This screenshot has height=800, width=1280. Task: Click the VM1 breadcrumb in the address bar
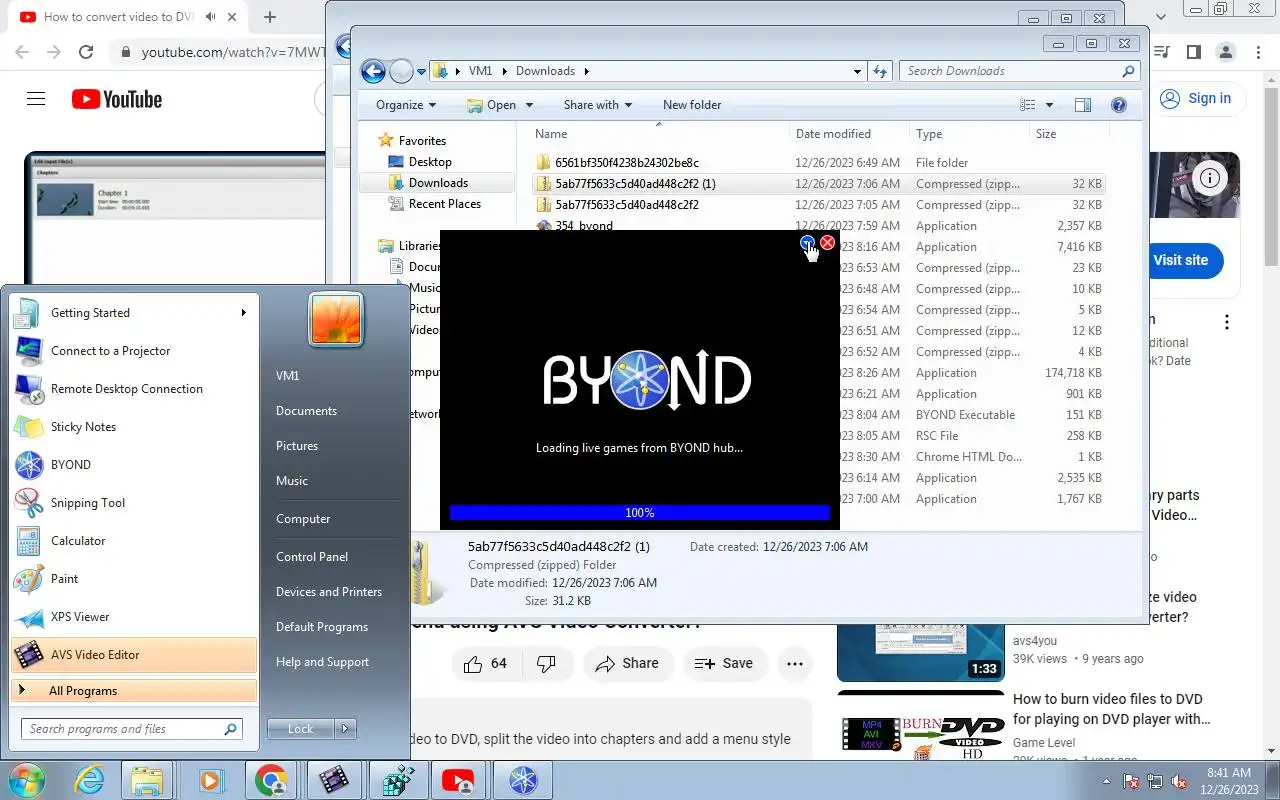(480, 71)
